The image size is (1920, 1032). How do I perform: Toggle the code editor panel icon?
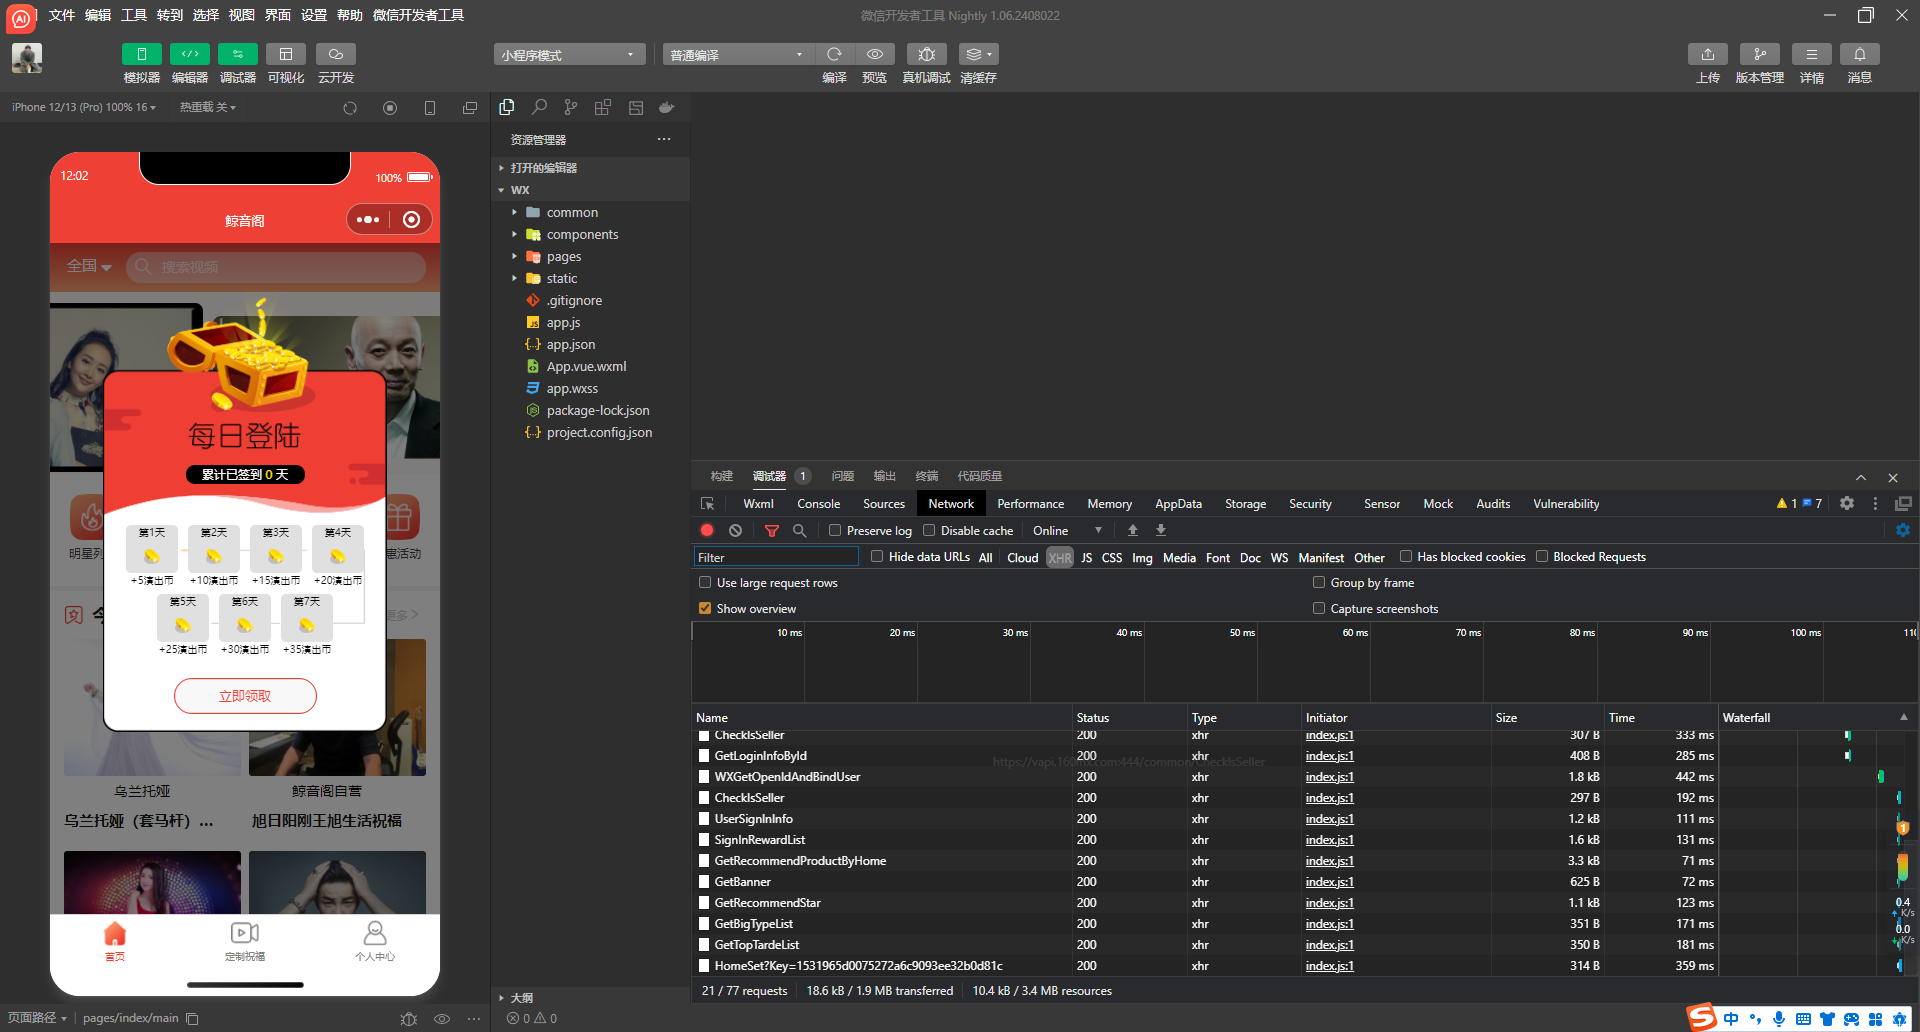189,54
